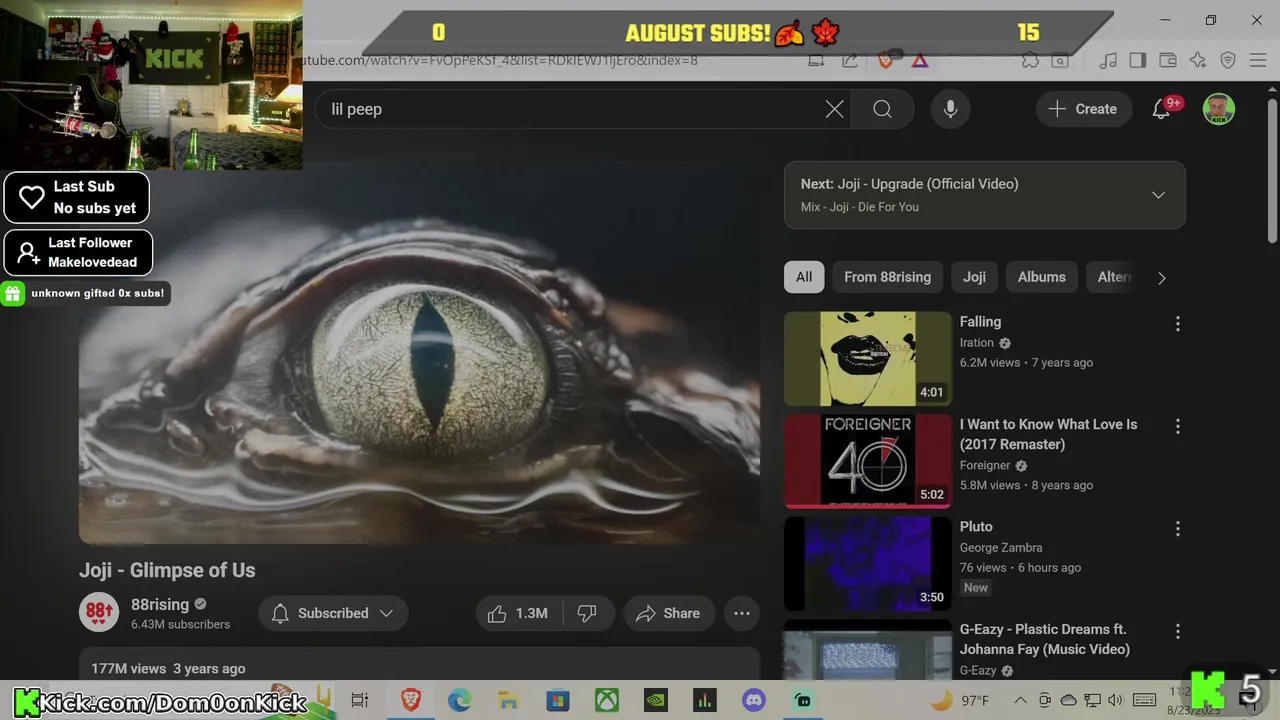1280x720 pixels.
Task: Open browser extensions puzzle icon
Action: tap(1030, 60)
